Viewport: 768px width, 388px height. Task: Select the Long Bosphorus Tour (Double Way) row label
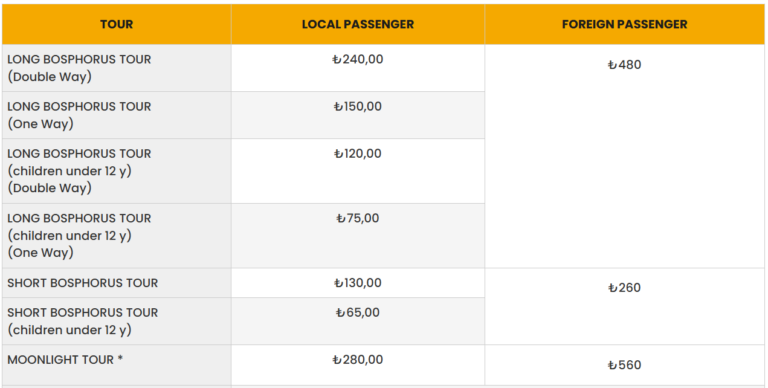(x=117, y=68)
